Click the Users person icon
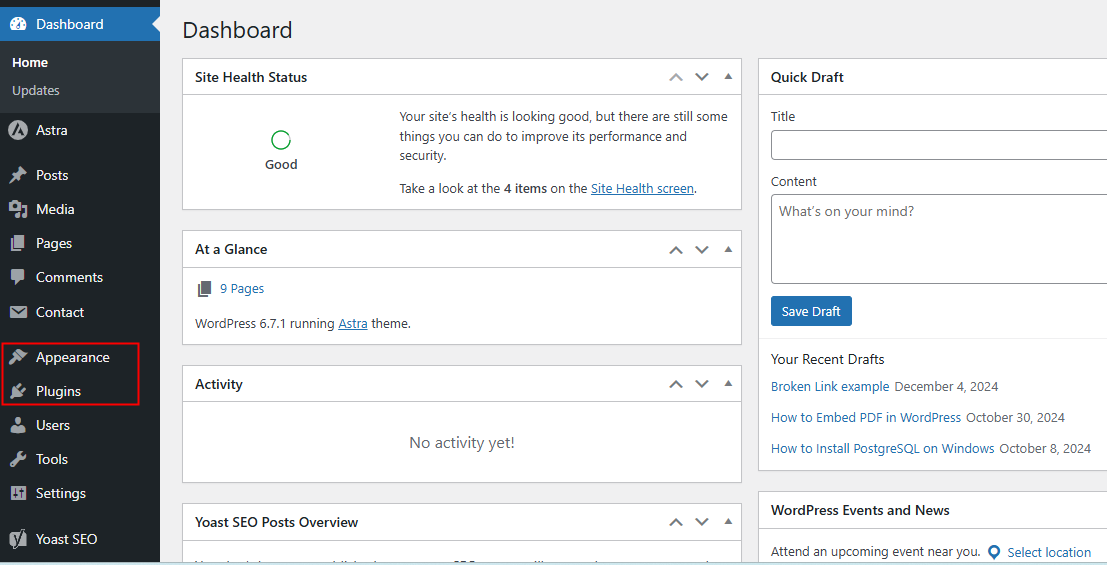 [x=18, y=425]
